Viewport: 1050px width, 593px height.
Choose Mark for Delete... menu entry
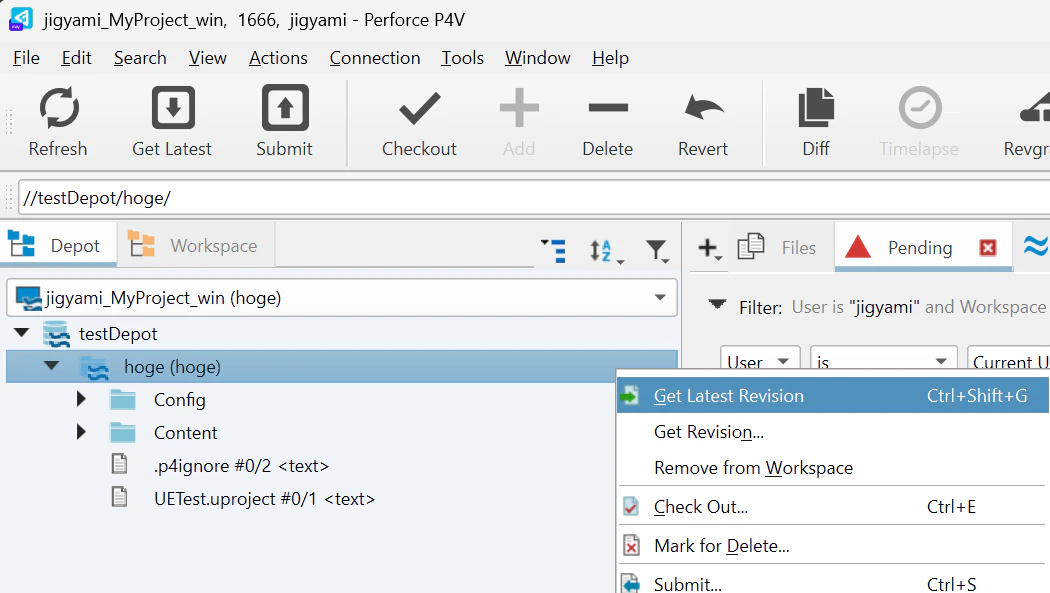point(832,545)
